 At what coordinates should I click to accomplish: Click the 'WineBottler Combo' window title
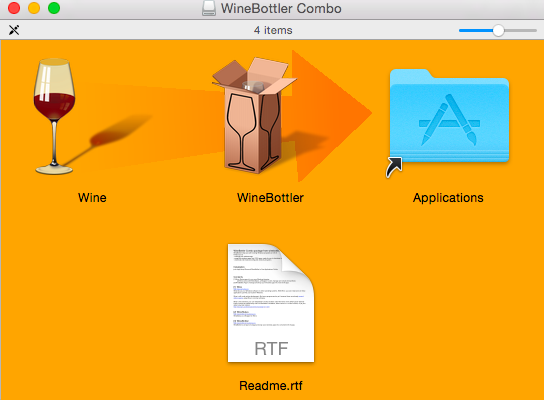[x=281, y=8]
